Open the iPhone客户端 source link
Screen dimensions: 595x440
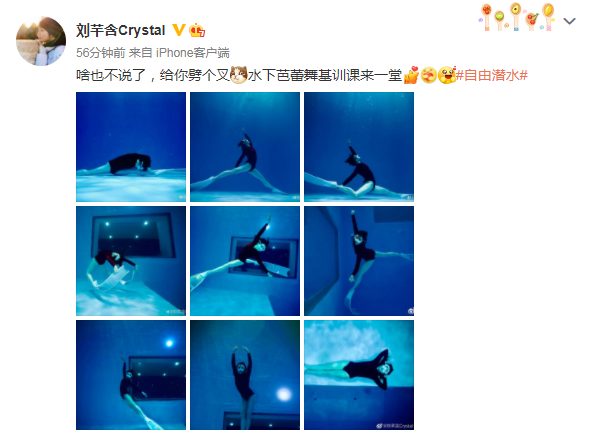193,53
